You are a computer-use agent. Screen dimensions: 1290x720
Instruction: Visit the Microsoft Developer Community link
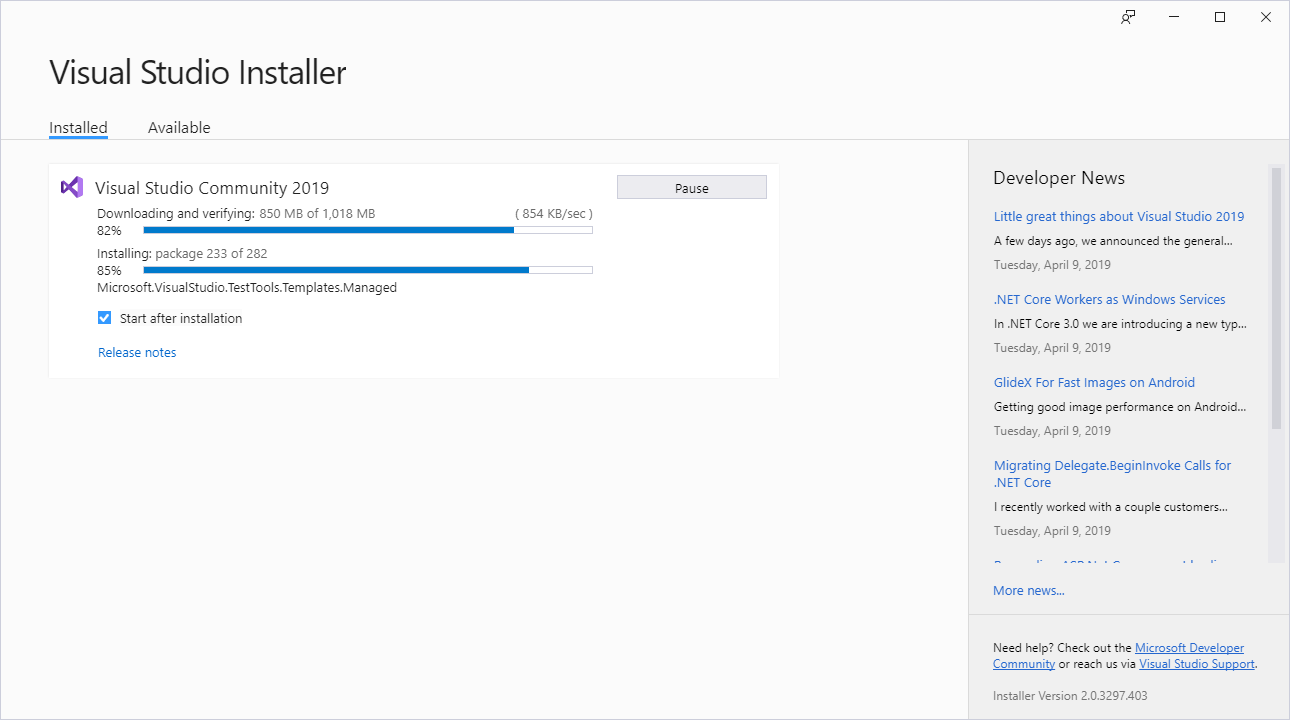pos(1189,647)
